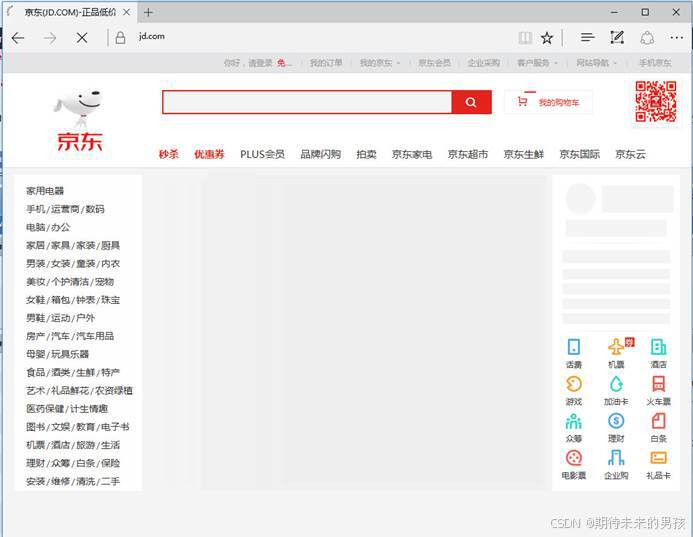The height and width of the screenshot is (537, 693).
Task: Select the 京东(JD.COM)-正品低价 tab
Action: click(x=70, y=12)
